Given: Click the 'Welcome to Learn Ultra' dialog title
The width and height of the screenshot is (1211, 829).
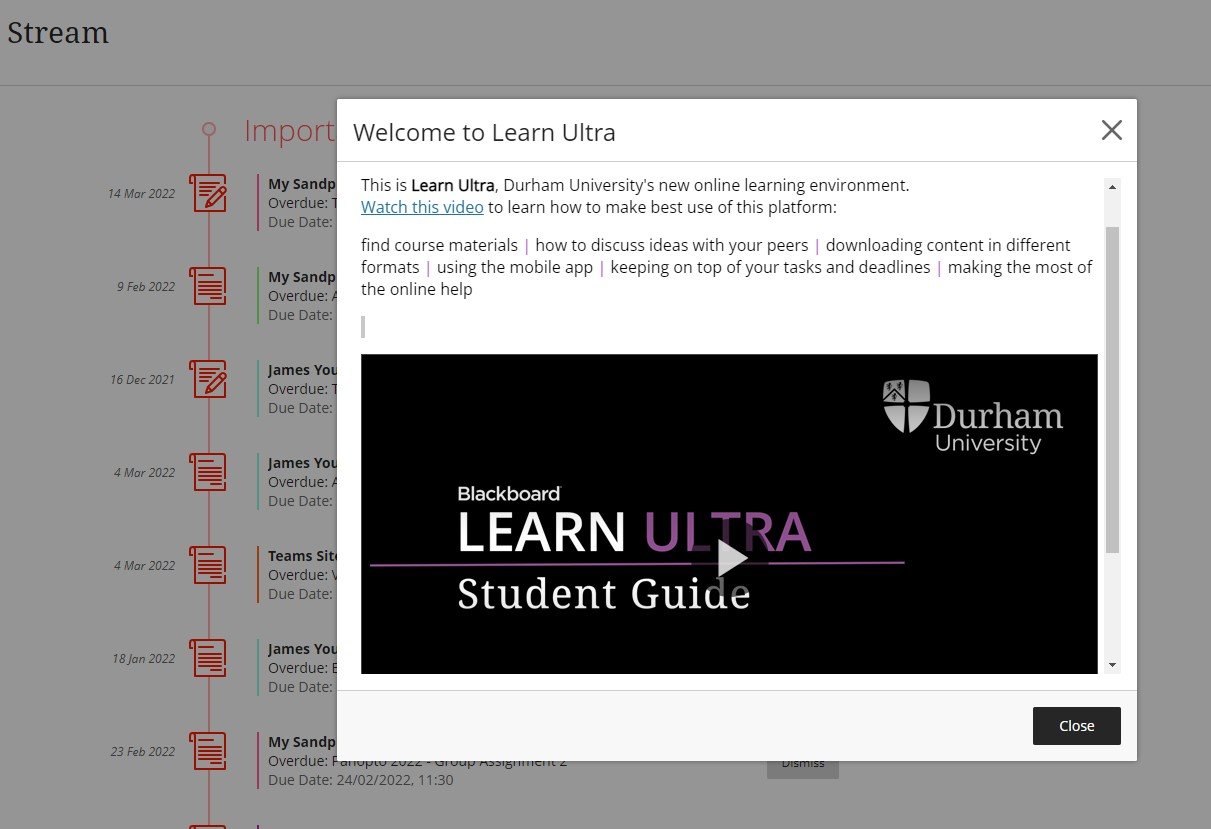Looking at the screenshot, I should pyautogui.click(x=484, y=132).
